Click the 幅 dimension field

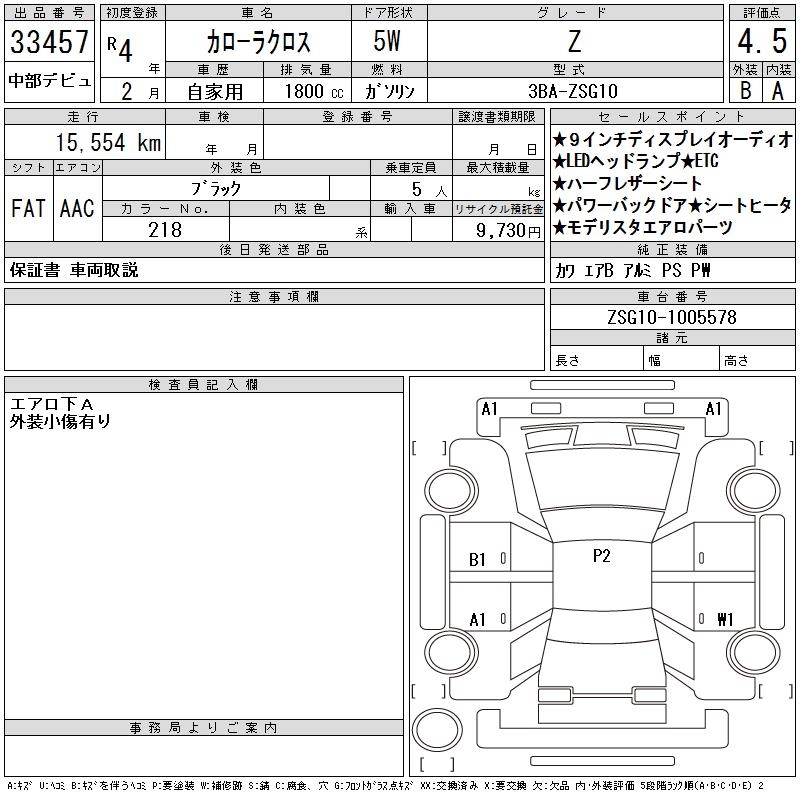coord(681,360)
